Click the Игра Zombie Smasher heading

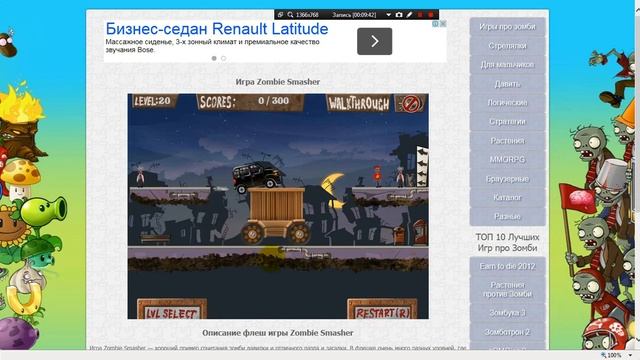tap(278, 82)
